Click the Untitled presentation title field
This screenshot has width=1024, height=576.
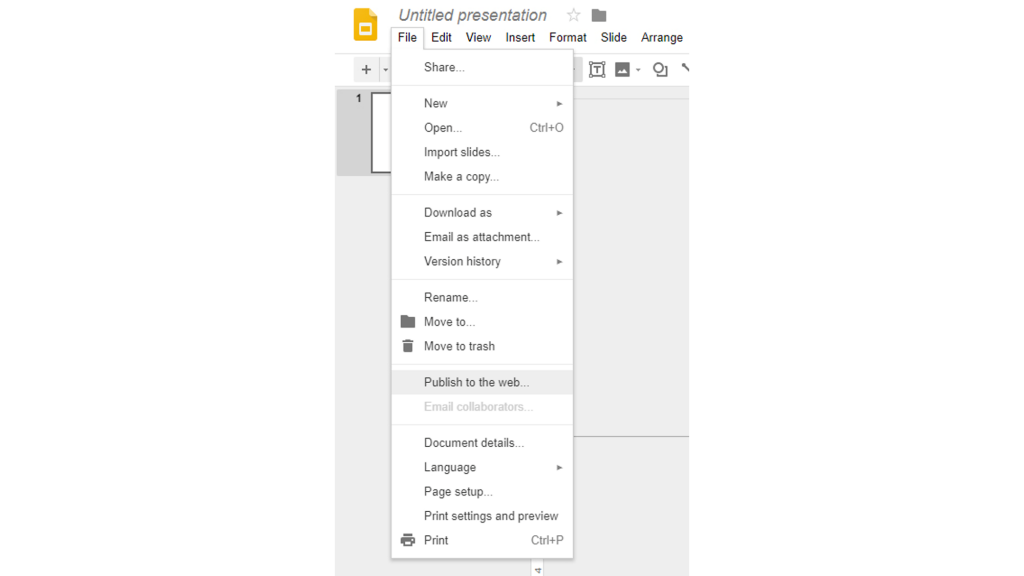pos(471,15)
